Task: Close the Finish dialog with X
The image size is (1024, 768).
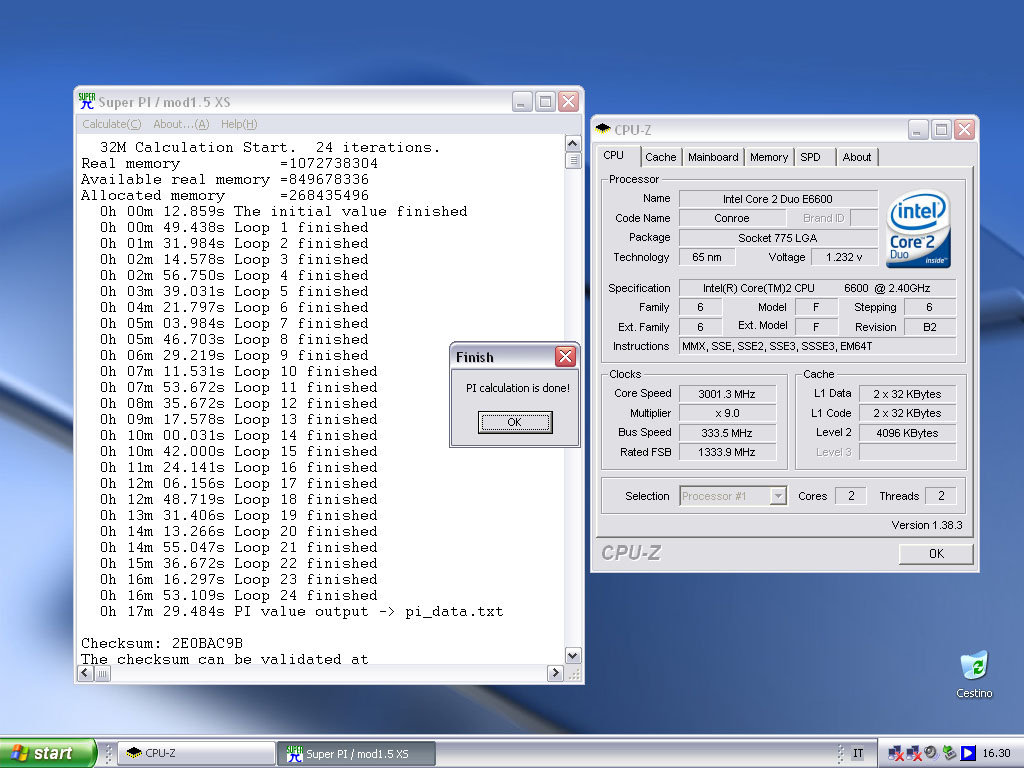Action: (x=565, y=357)
